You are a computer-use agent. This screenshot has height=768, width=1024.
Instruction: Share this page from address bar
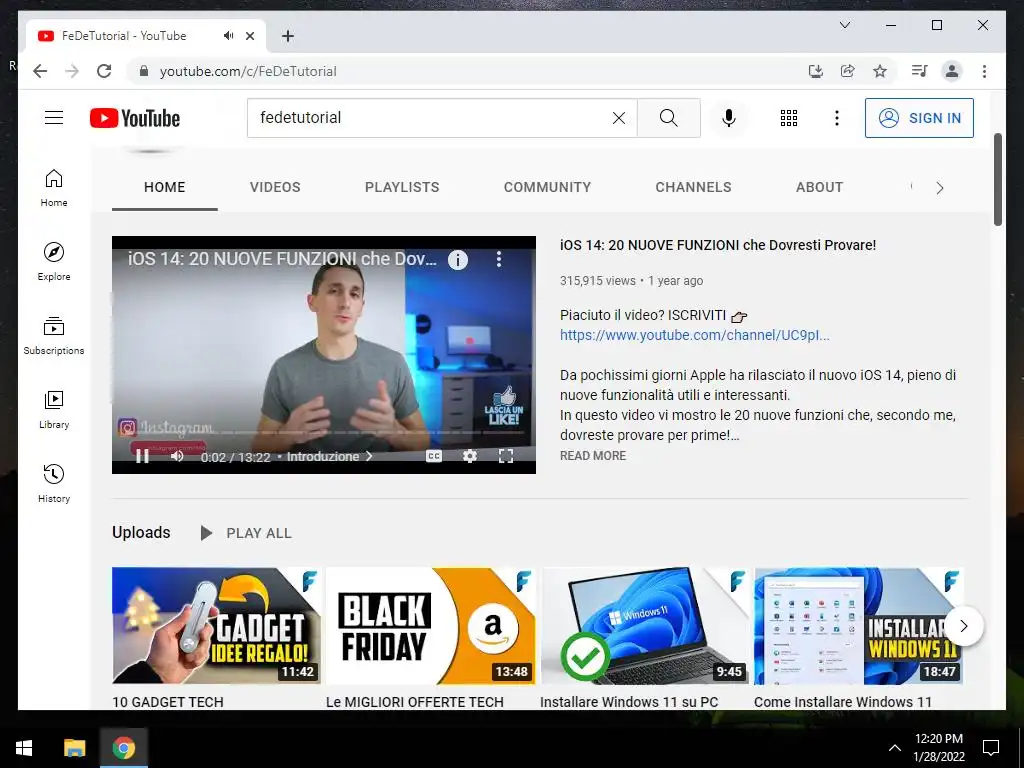point(848,71)
